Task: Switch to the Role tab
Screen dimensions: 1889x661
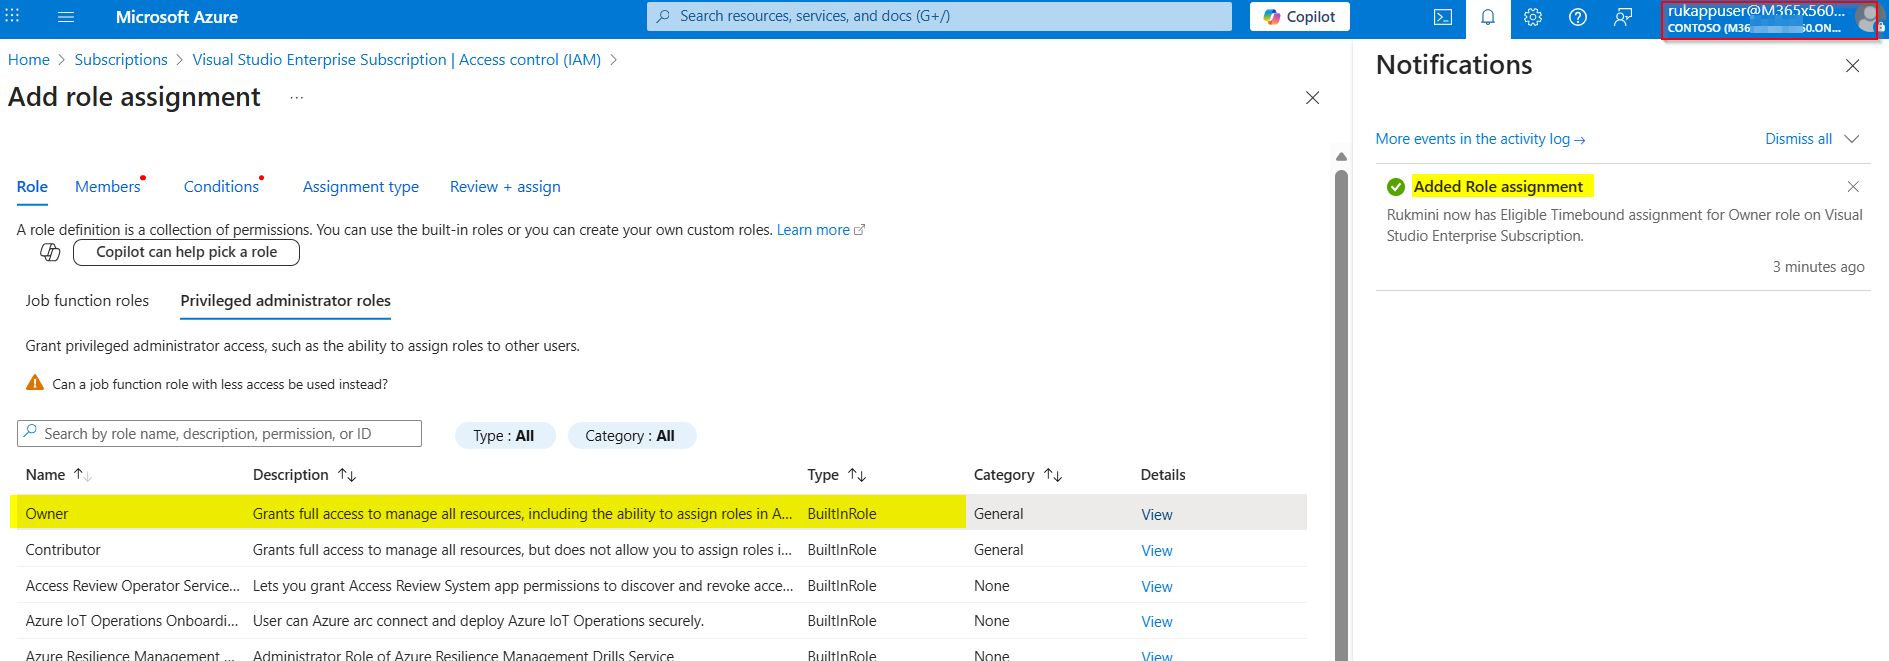Action: (x=32, y=187)
